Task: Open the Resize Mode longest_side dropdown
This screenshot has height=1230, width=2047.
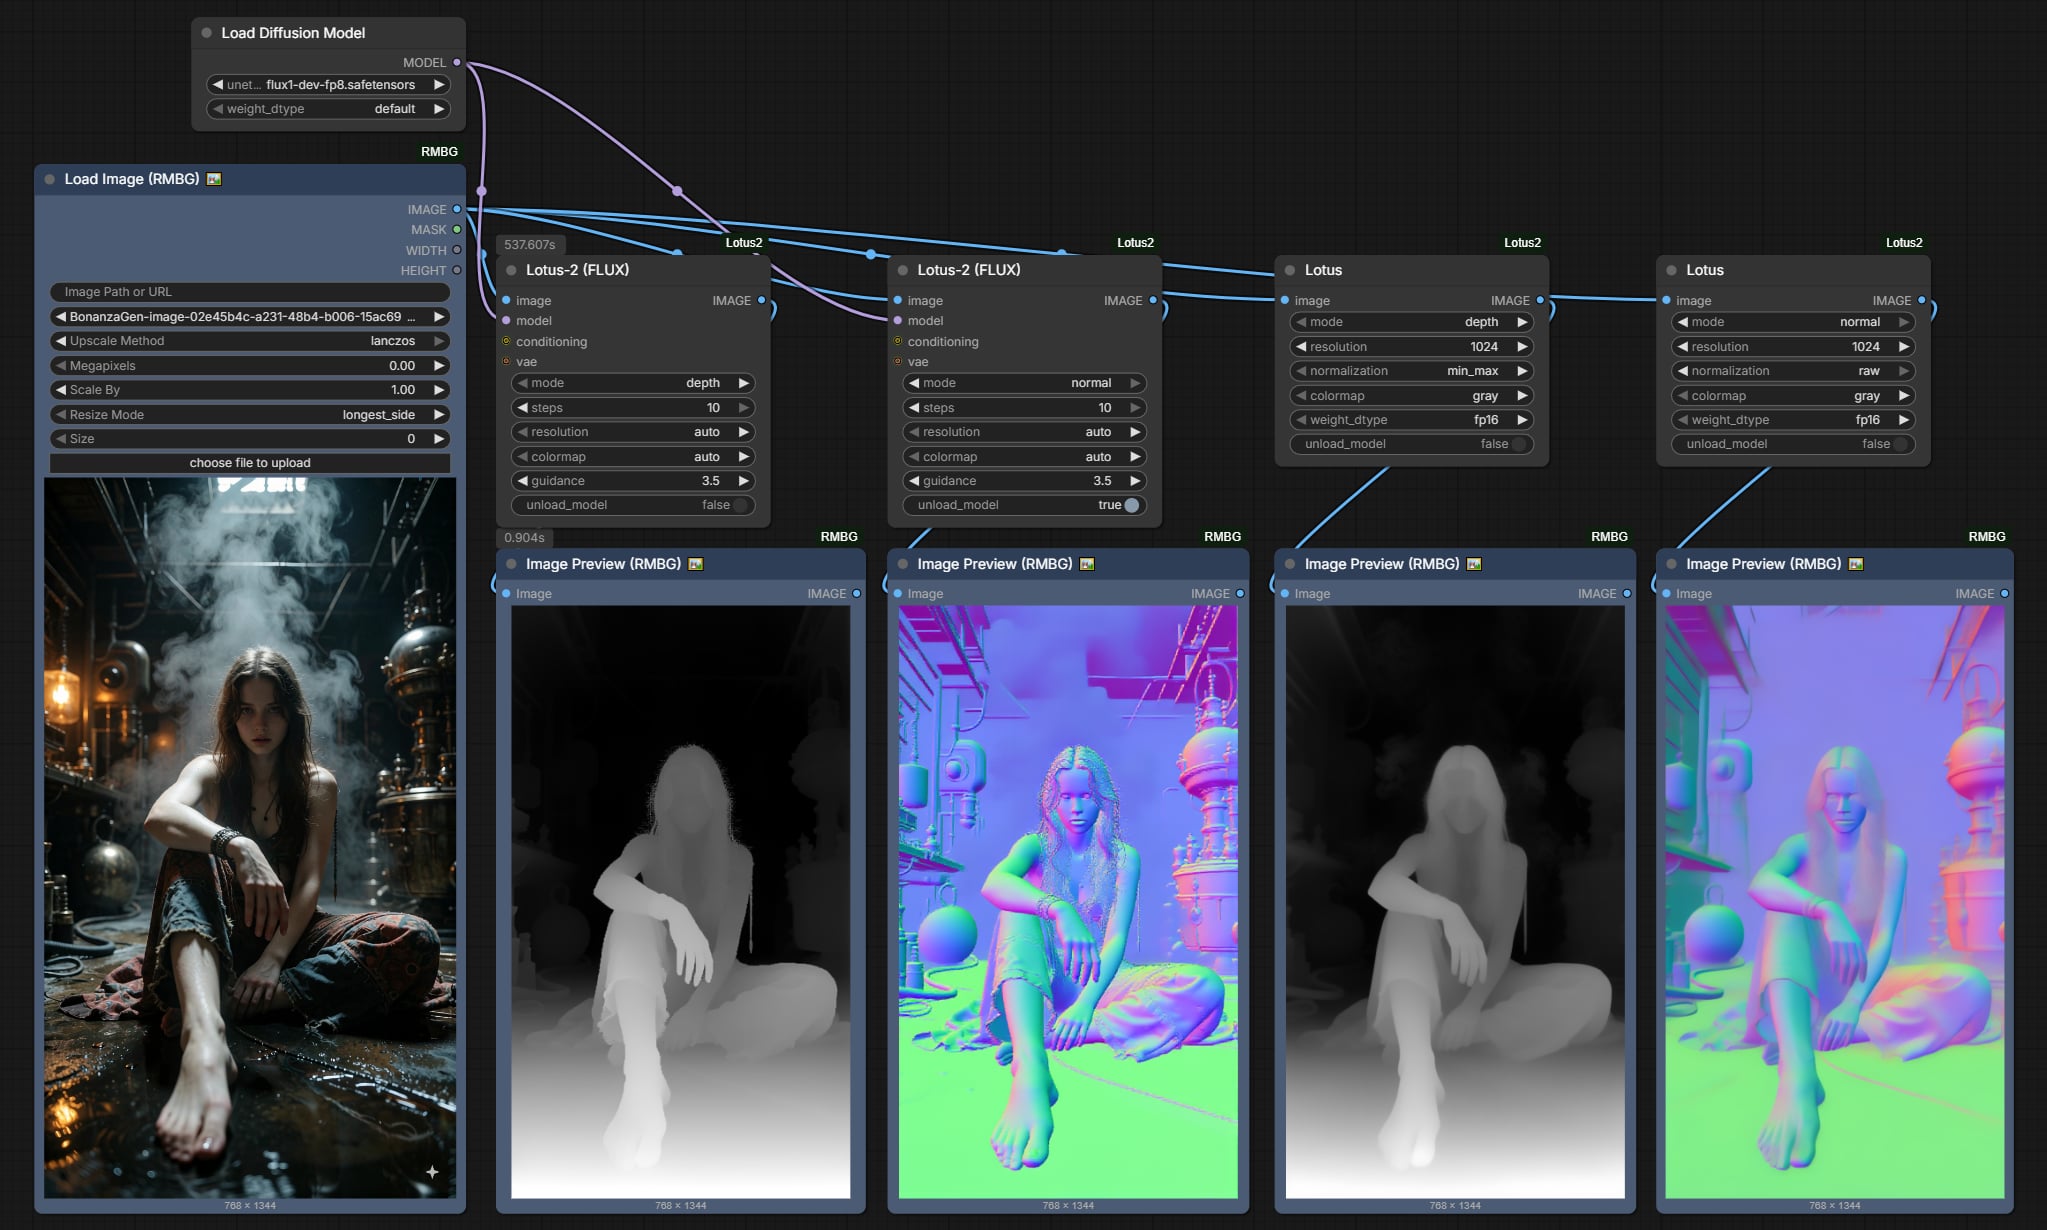Action: (250, 414)
